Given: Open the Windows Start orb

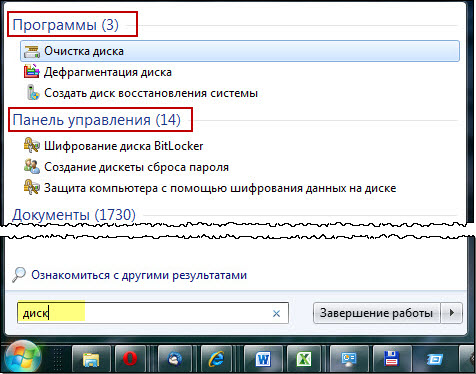Looking at the screenshot, I should tap(23, 358).
